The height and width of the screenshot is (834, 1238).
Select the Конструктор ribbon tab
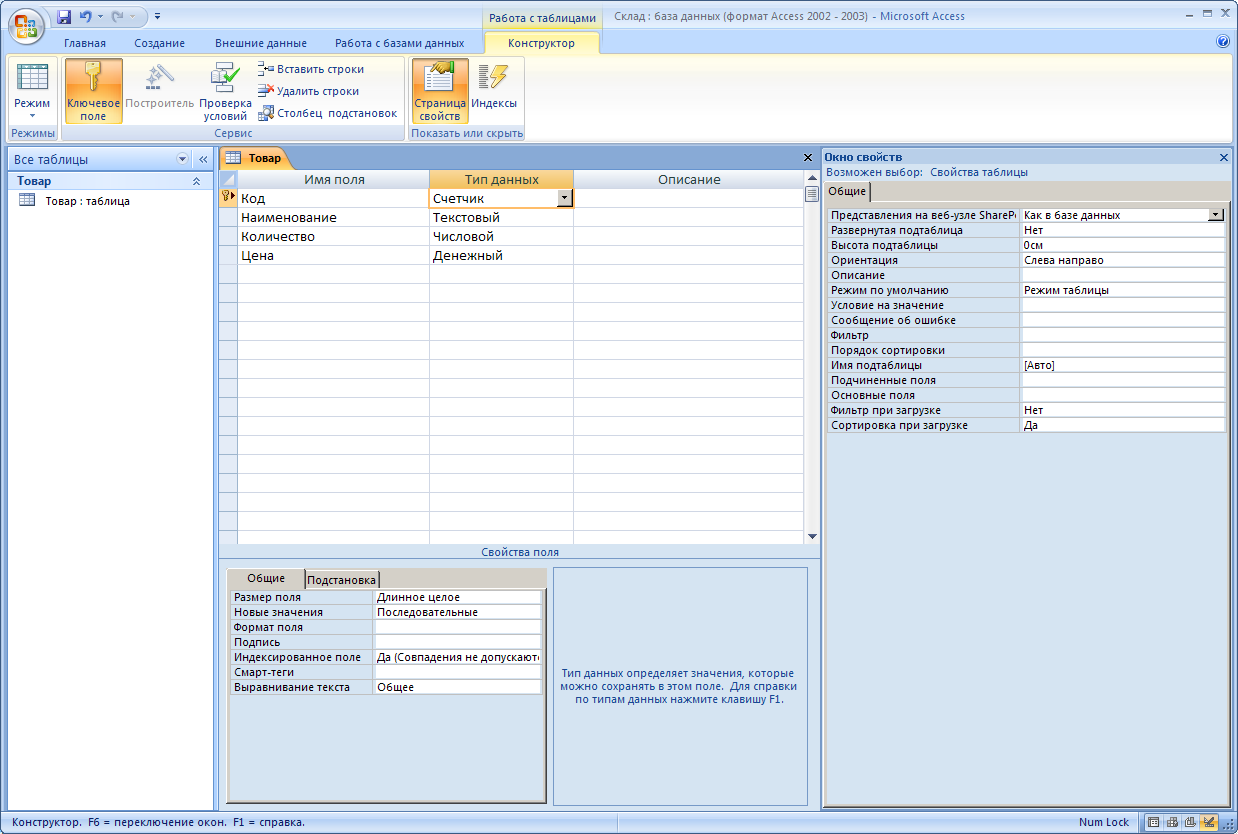pyautogui.click(x=541, y=43)
